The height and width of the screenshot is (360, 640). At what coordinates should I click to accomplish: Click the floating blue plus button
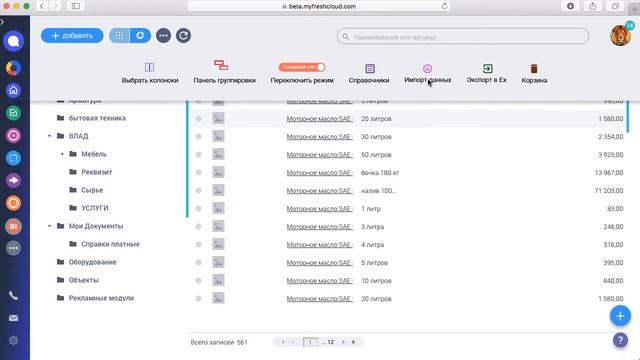point(620,316)
